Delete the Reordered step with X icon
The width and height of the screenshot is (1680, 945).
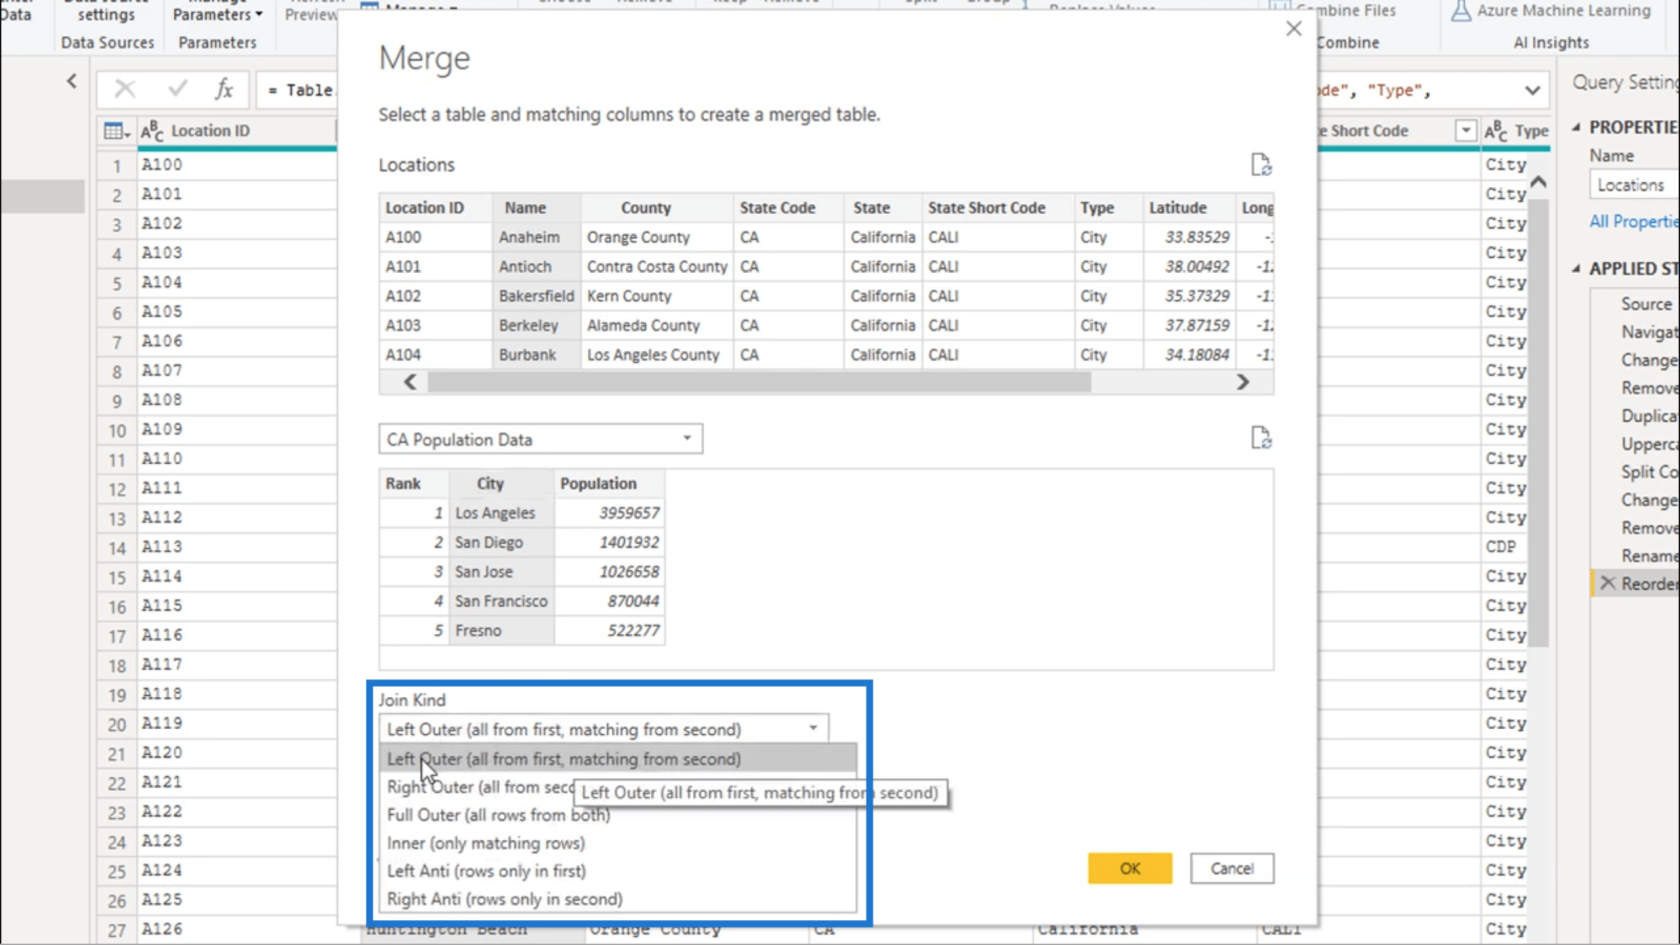1607,583
